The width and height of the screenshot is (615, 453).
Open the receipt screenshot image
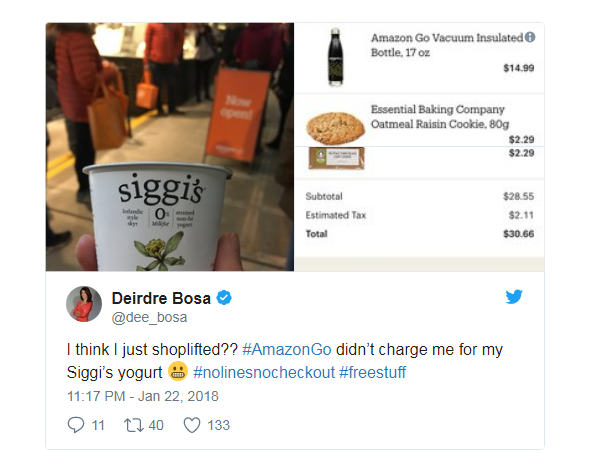419,147
